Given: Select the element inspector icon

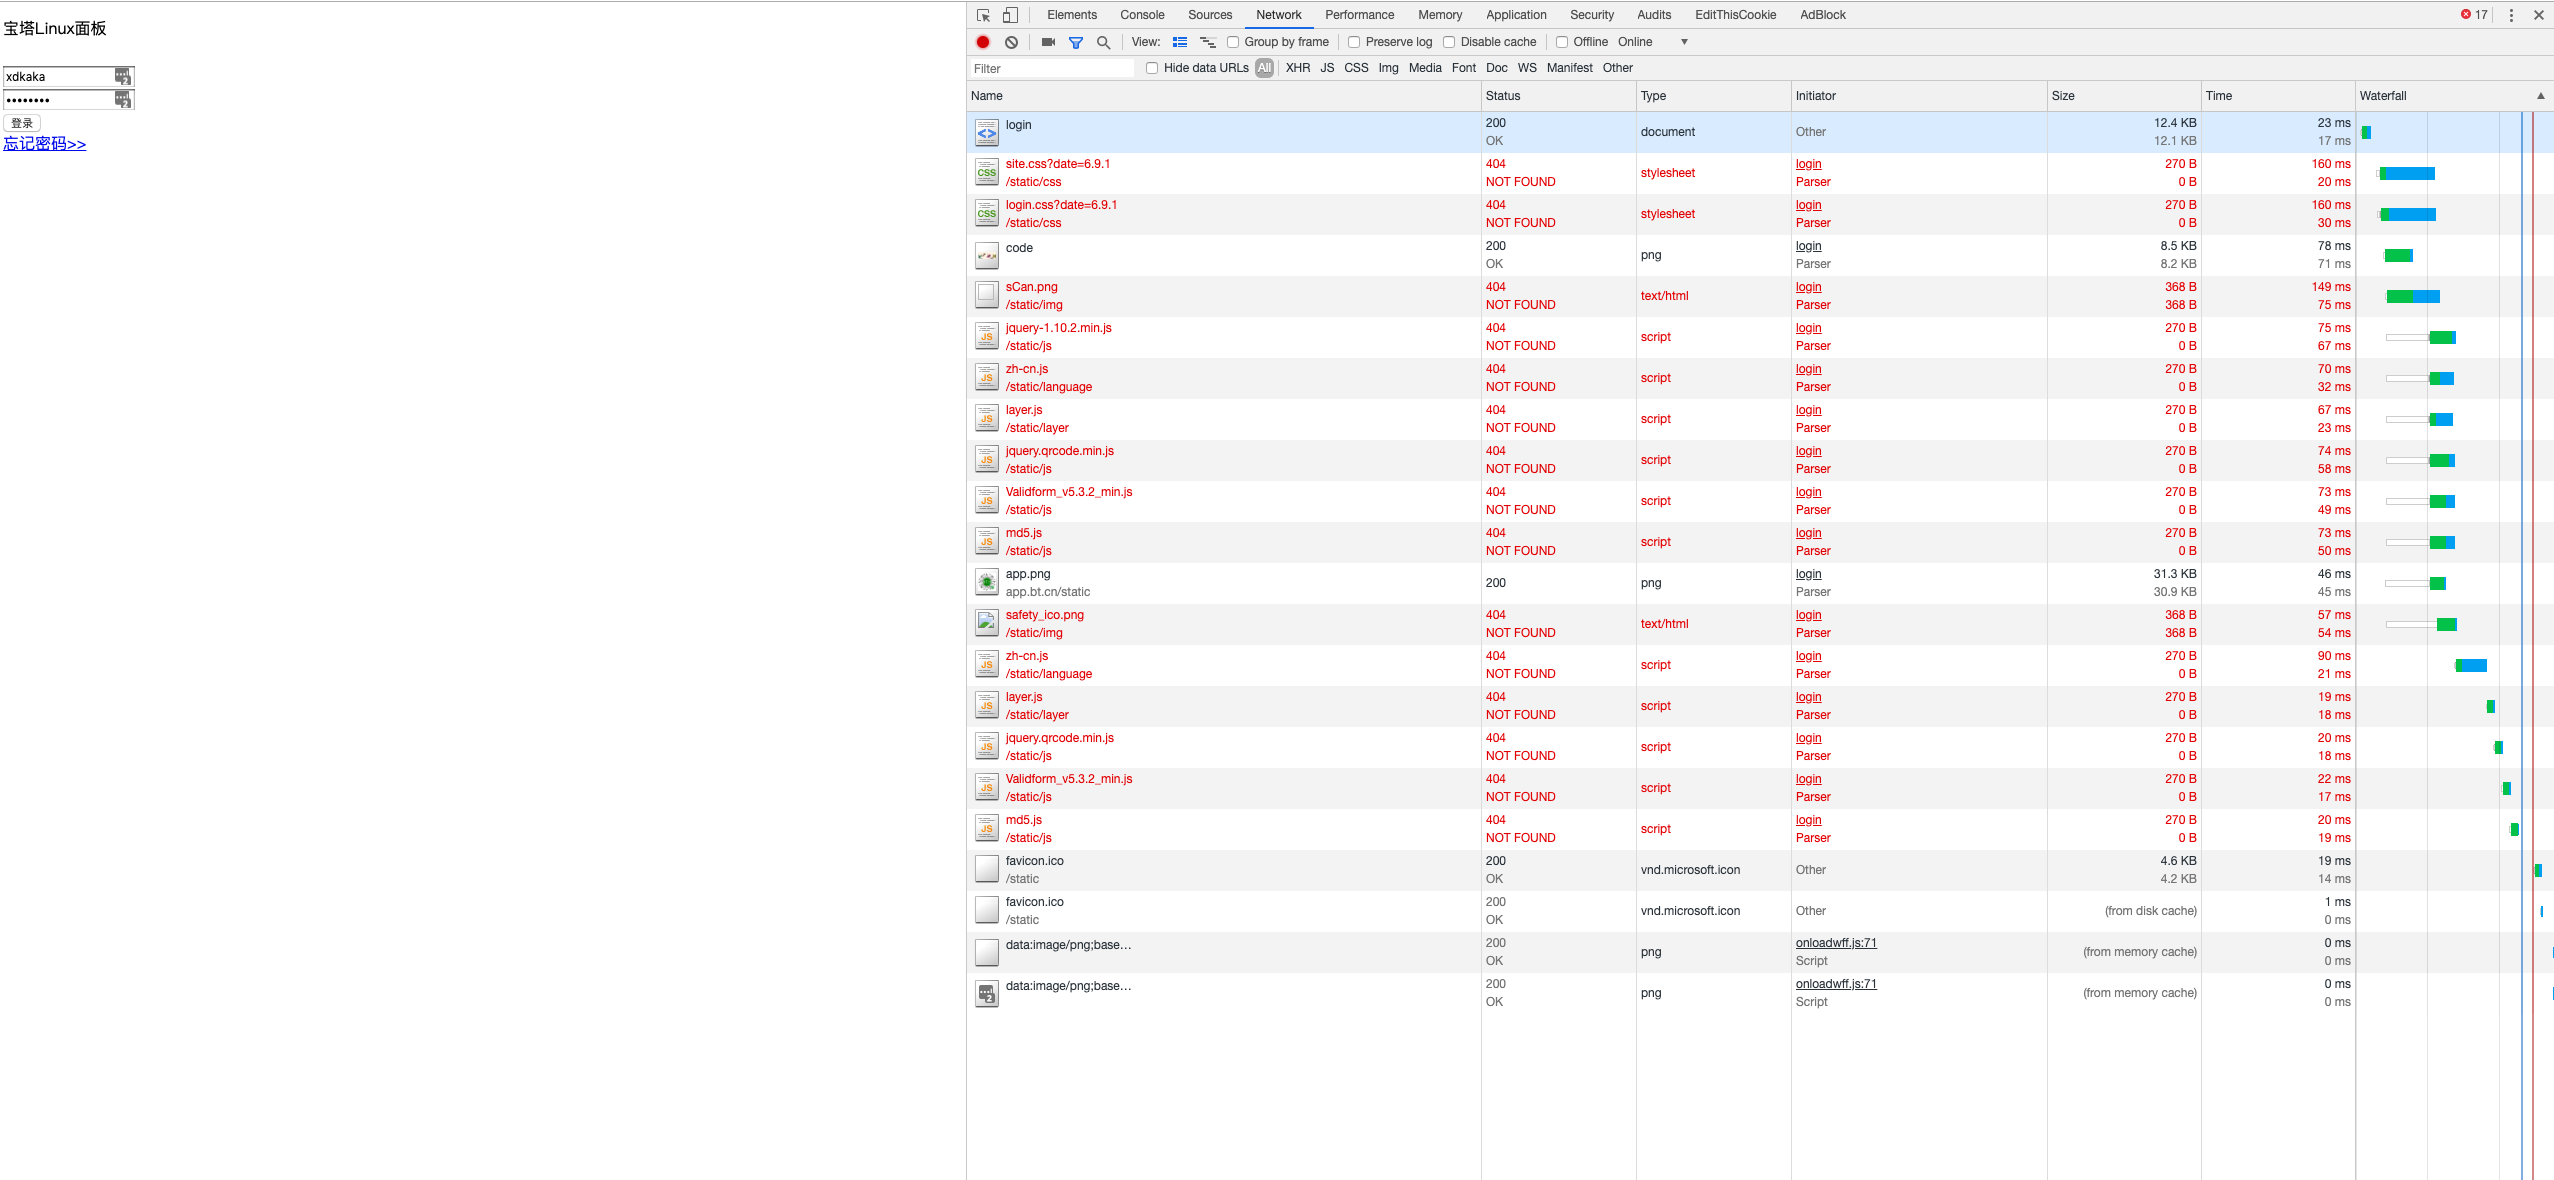Looking at the screenshot, I should click(x=981, y=15).
